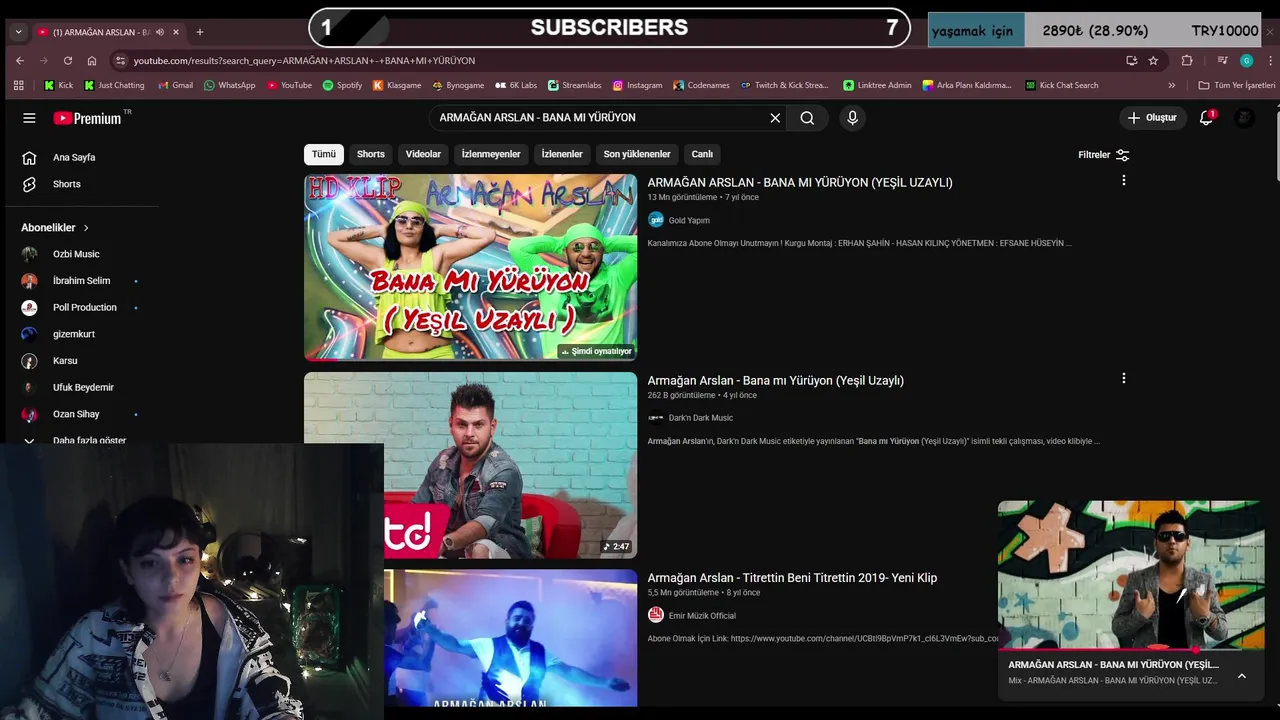Select the İzlenenler filter chip
This screenshot has width=1280, height=720.
tap(562, 154)
